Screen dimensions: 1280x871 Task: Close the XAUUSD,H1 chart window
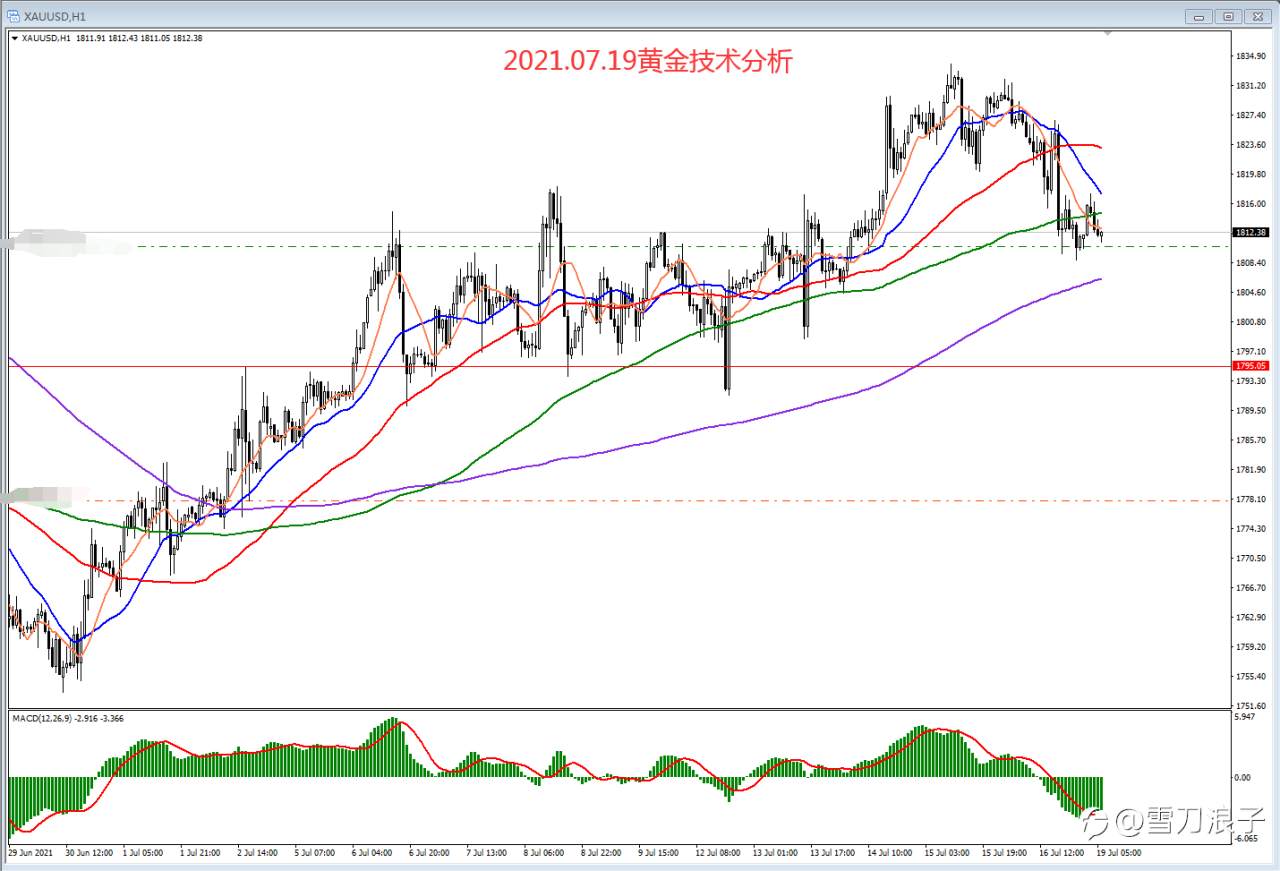click(1257, 16)
